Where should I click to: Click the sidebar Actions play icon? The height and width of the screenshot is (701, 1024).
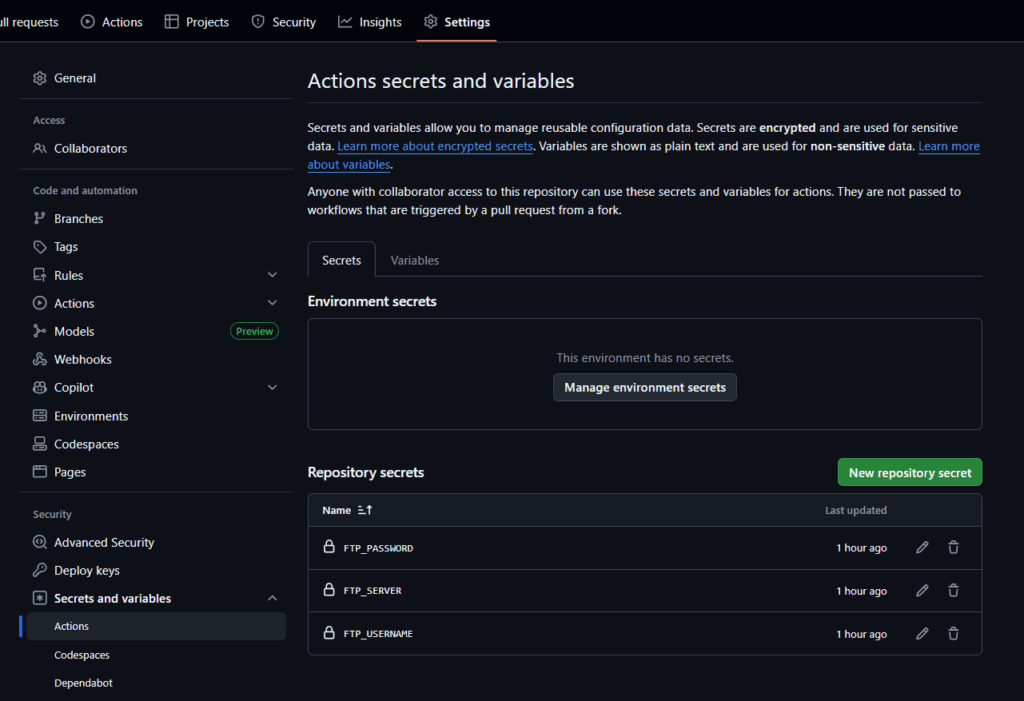(x=40, y=303)
